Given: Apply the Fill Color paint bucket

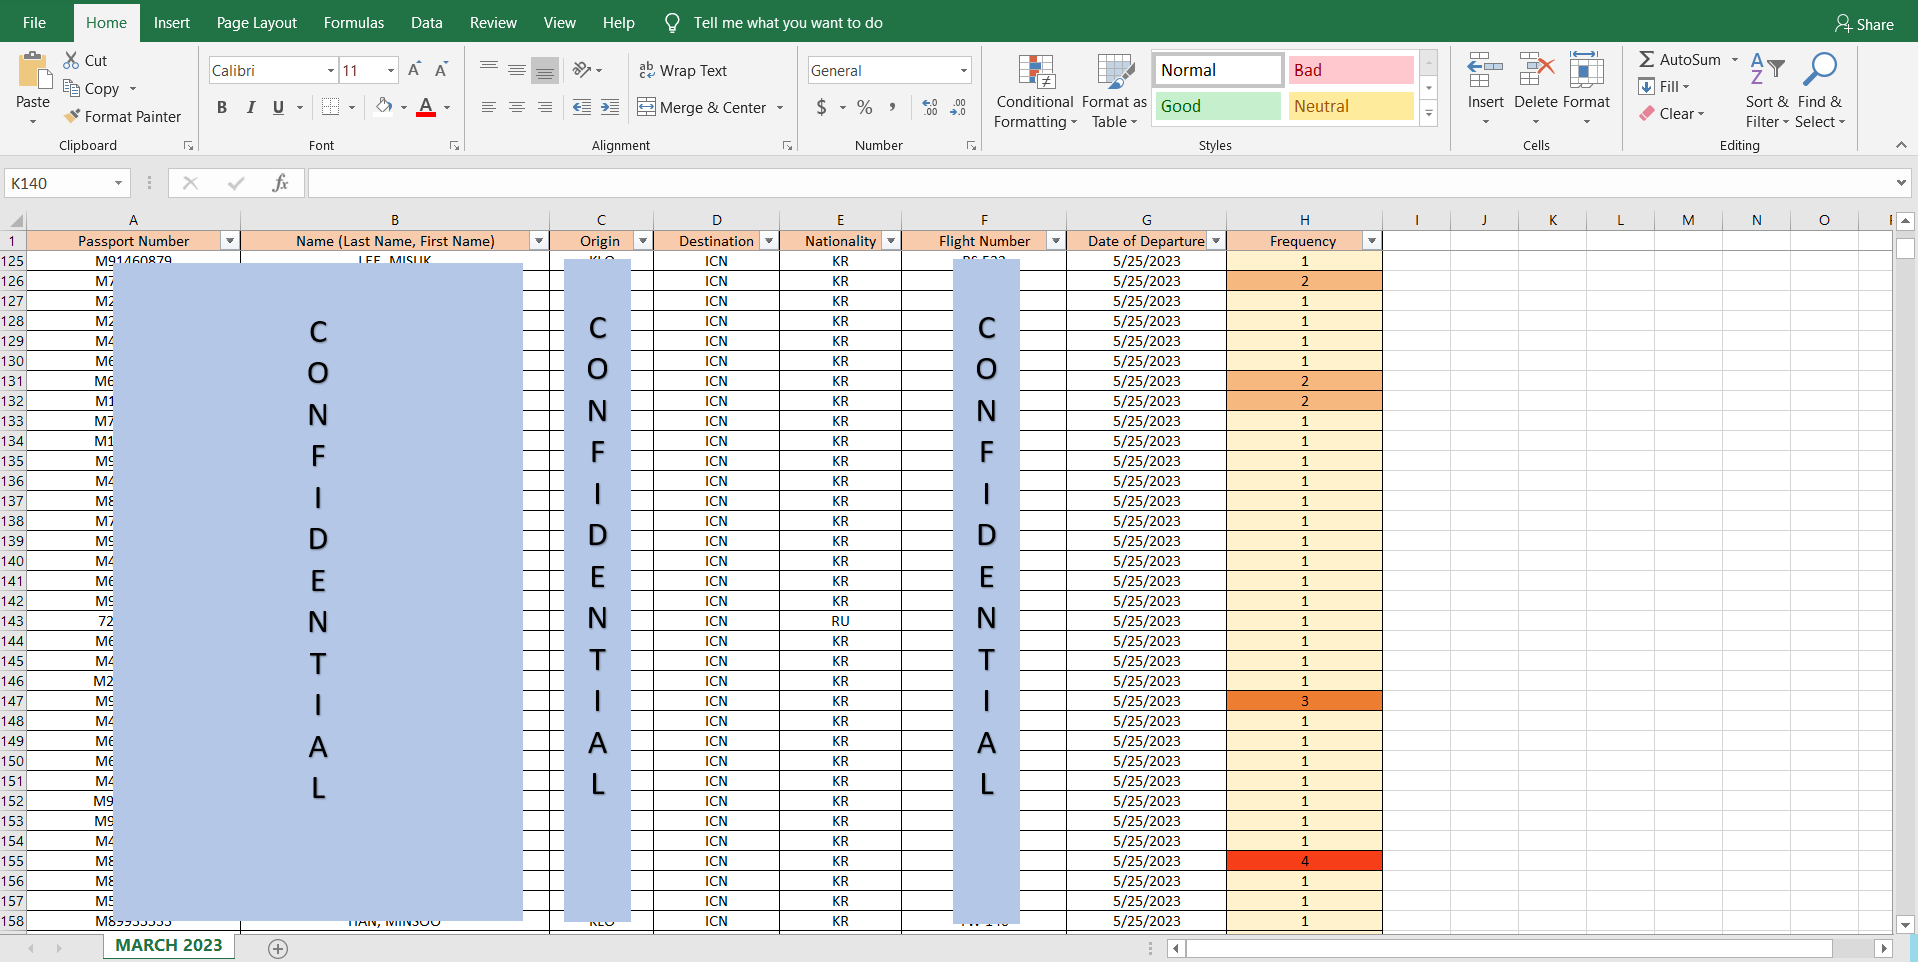Looking at the screenshot, I should (x=384, y=107).
